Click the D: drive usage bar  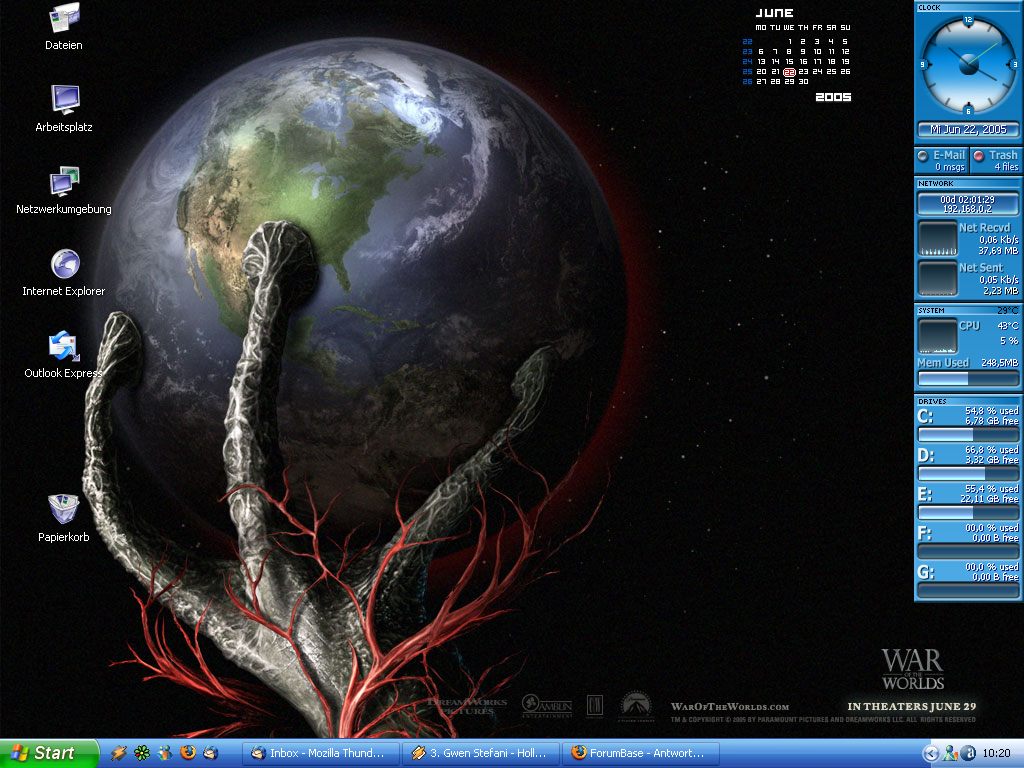coord(968,473)
